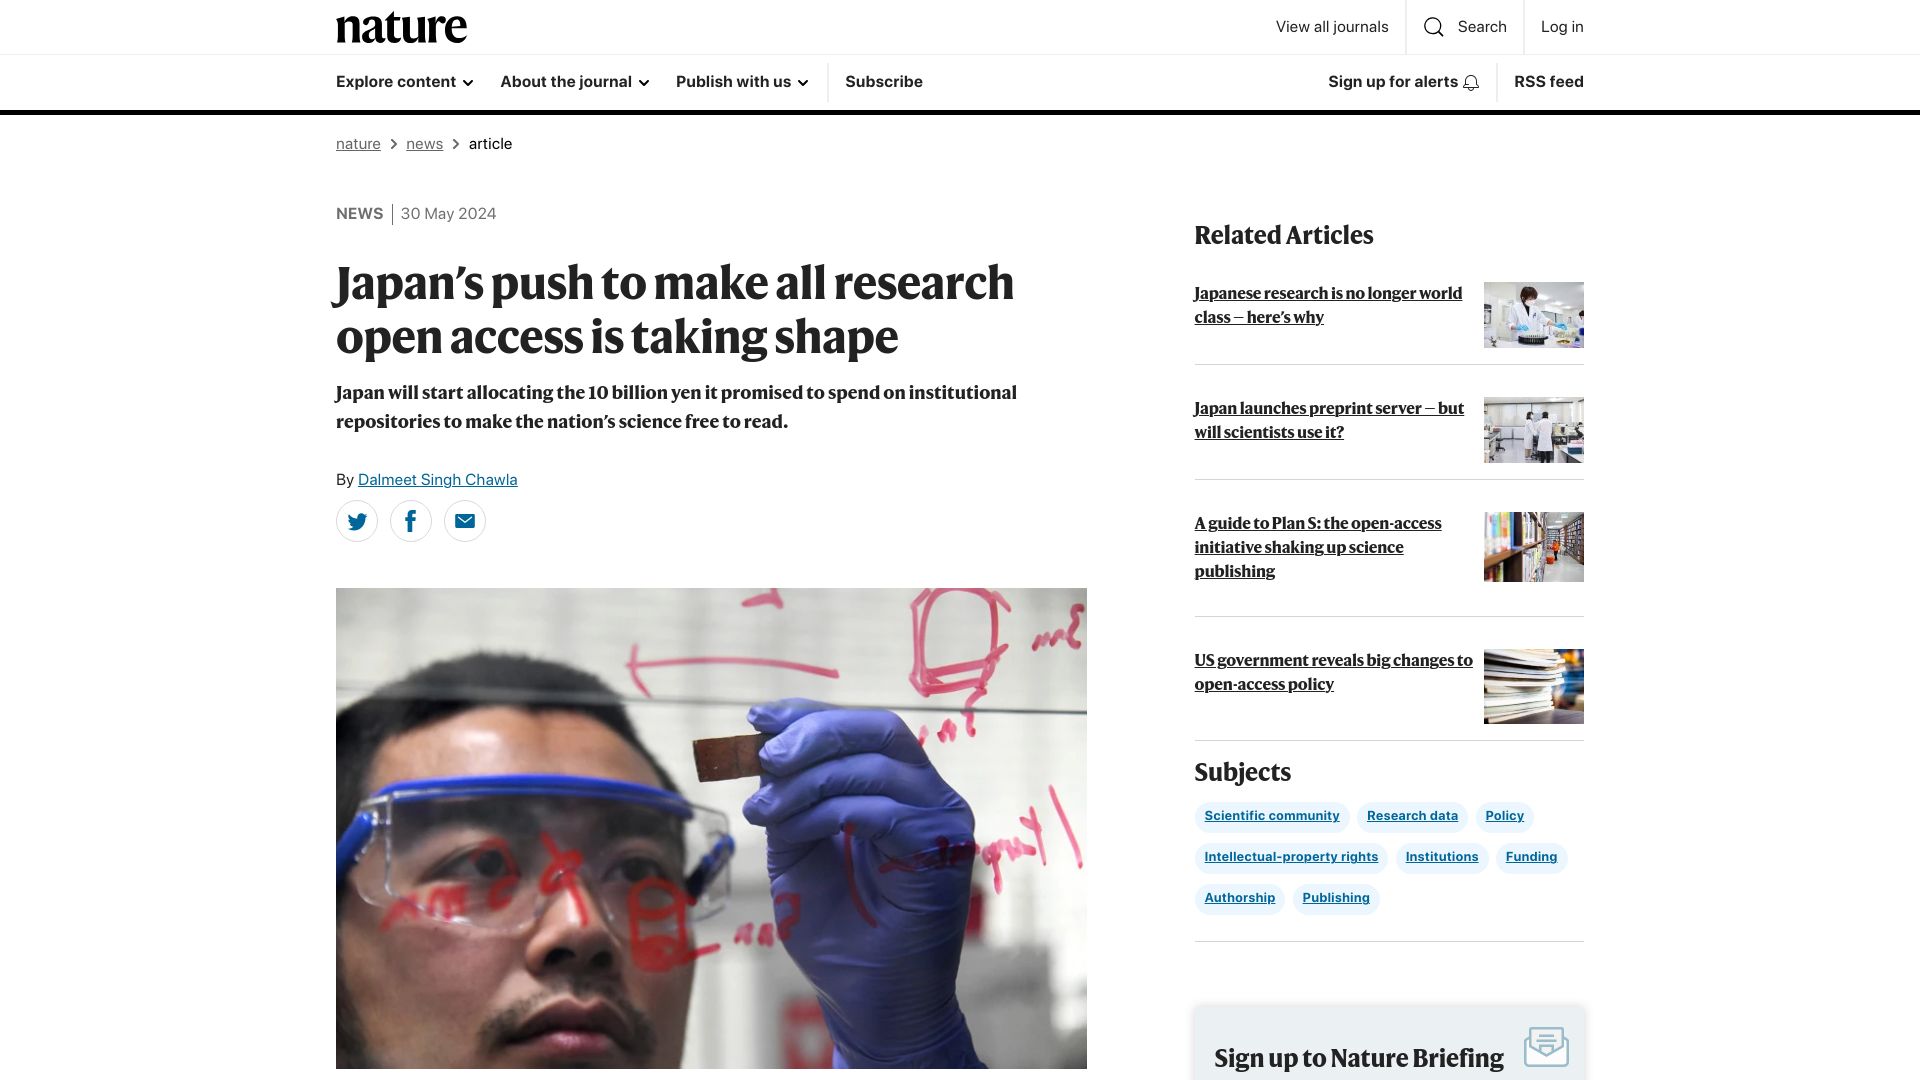
Task: Select the Publishing subject tag
Action: 1336,899
